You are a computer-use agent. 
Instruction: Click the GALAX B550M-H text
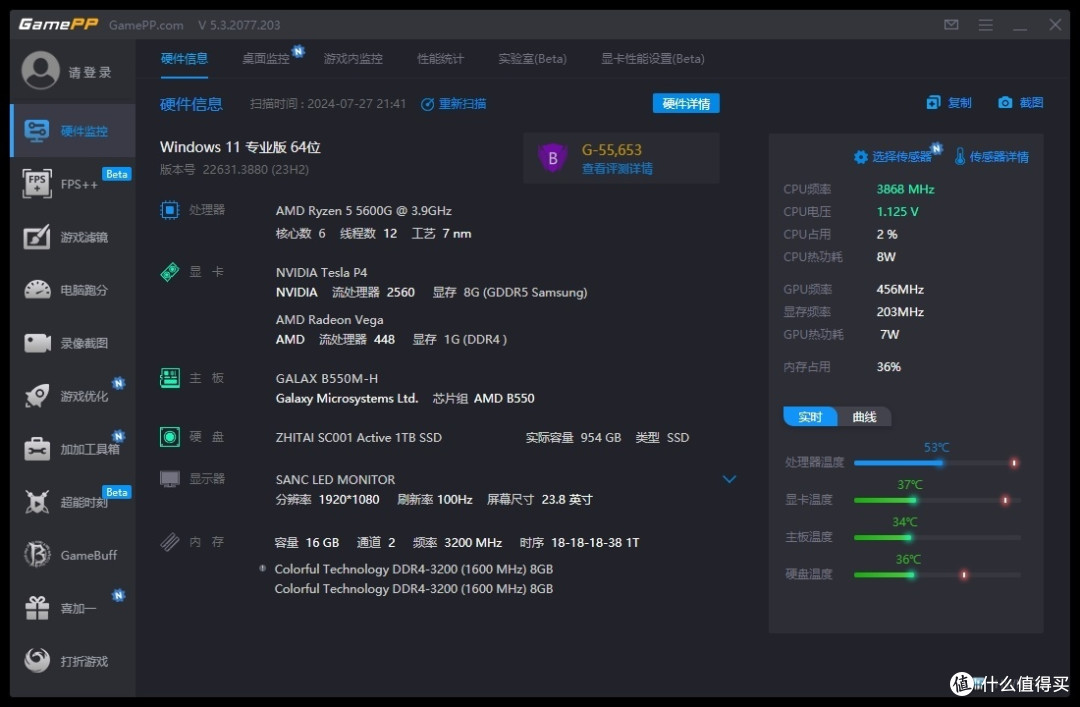tap(326, 378)
